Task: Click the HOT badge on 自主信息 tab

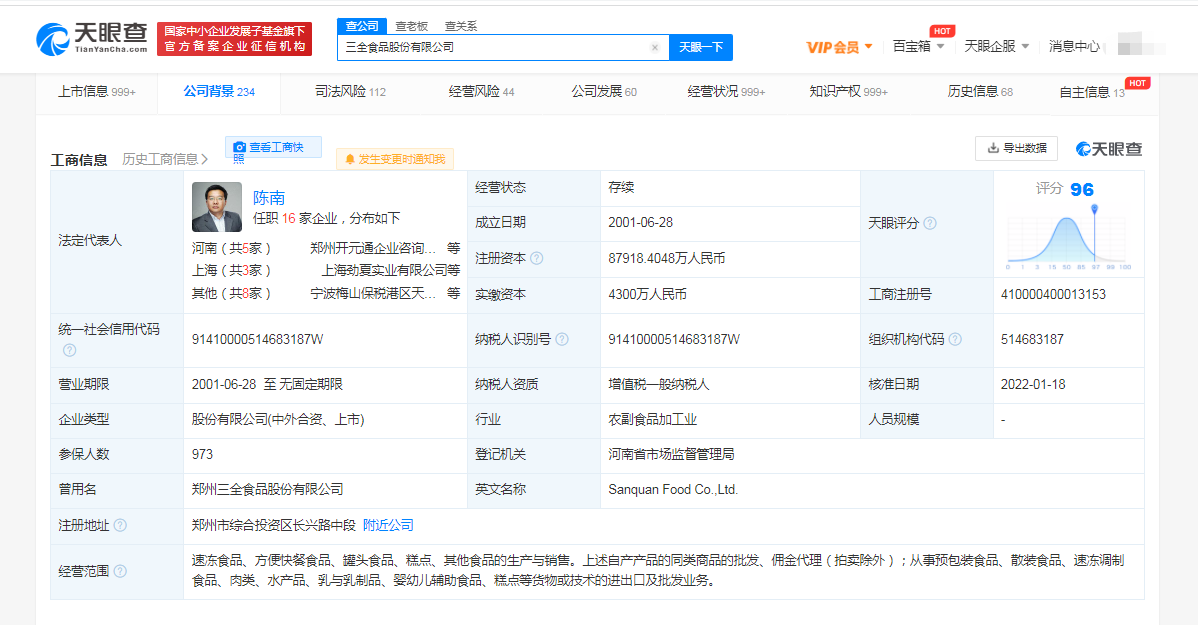Action: click(x=1138, y=83)
